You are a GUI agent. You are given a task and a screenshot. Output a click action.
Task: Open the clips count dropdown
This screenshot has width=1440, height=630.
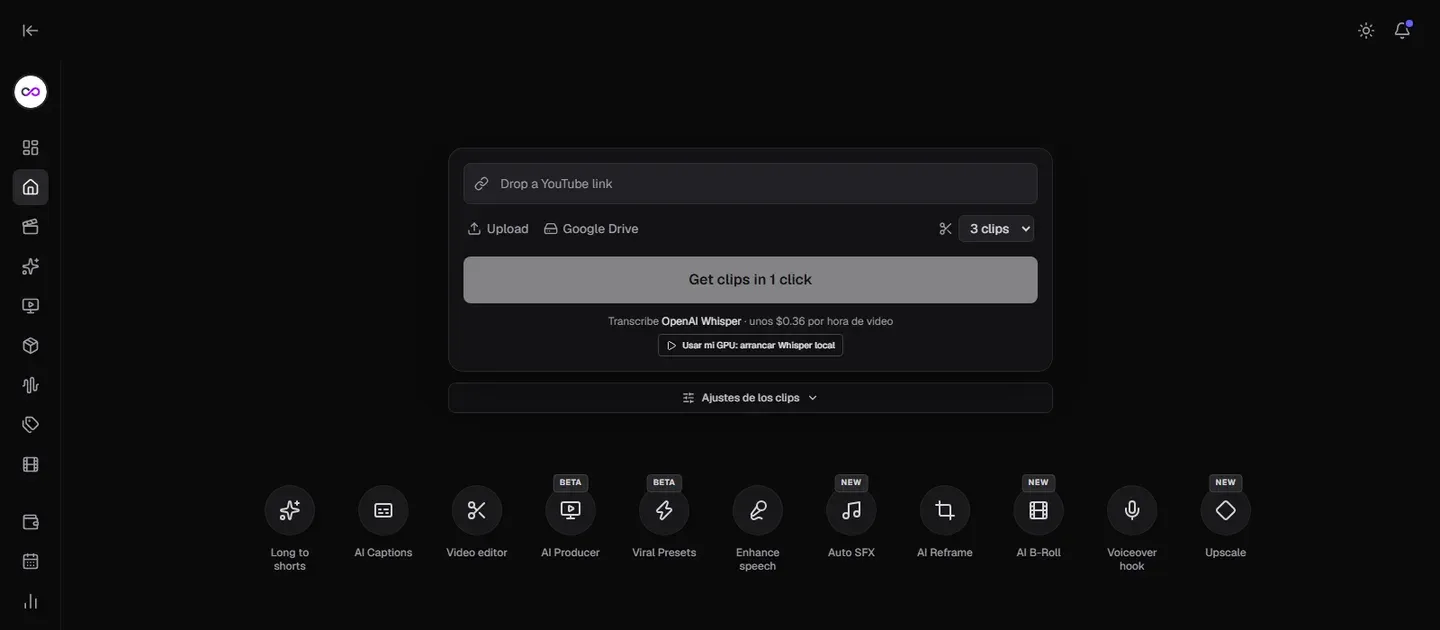tap(996, 229)
